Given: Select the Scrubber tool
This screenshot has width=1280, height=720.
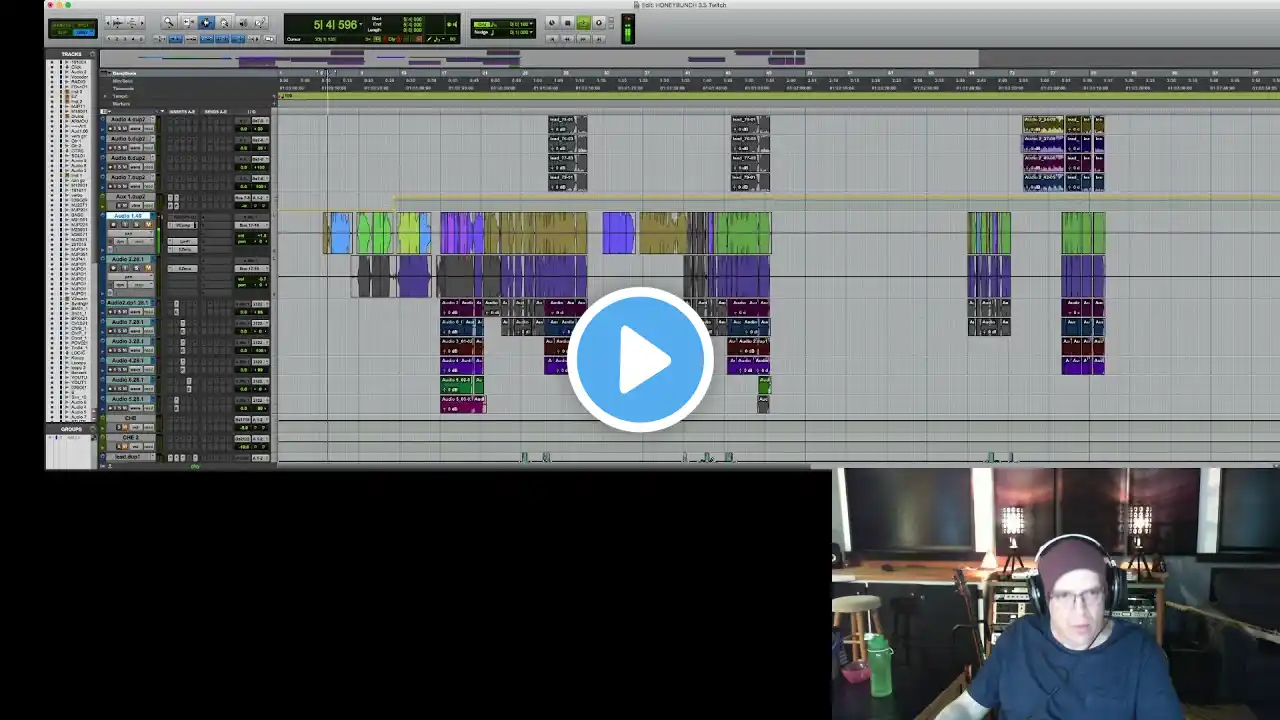Looking at the screenshot, I should click(242, 22).
